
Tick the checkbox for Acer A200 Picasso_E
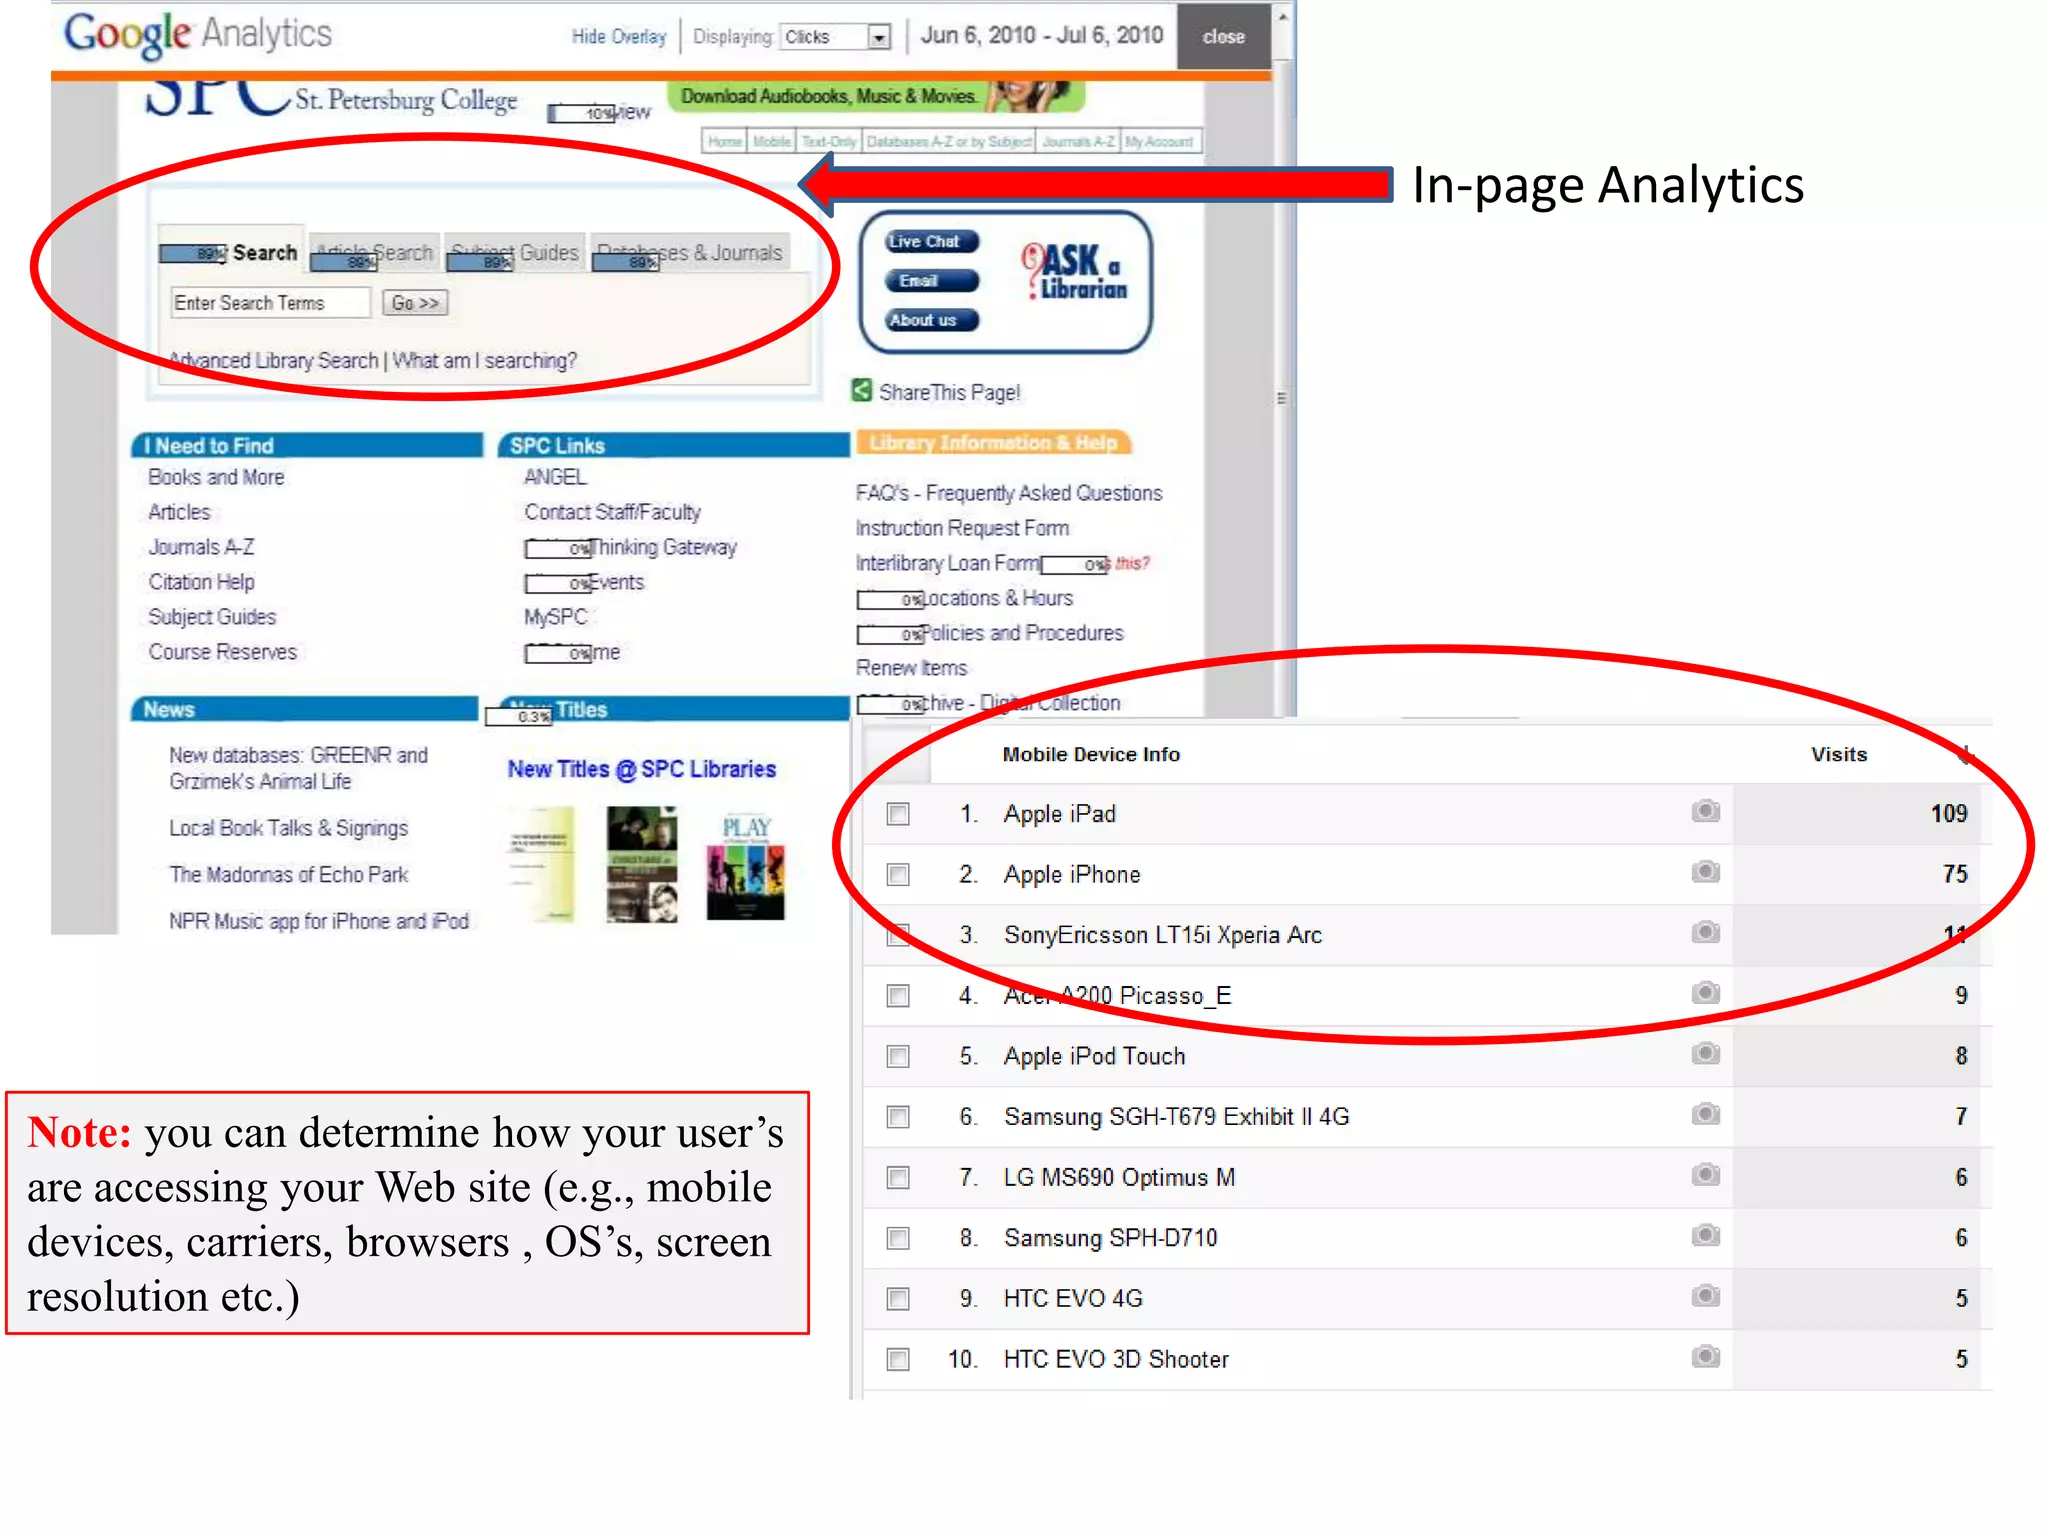click(898, 996)
